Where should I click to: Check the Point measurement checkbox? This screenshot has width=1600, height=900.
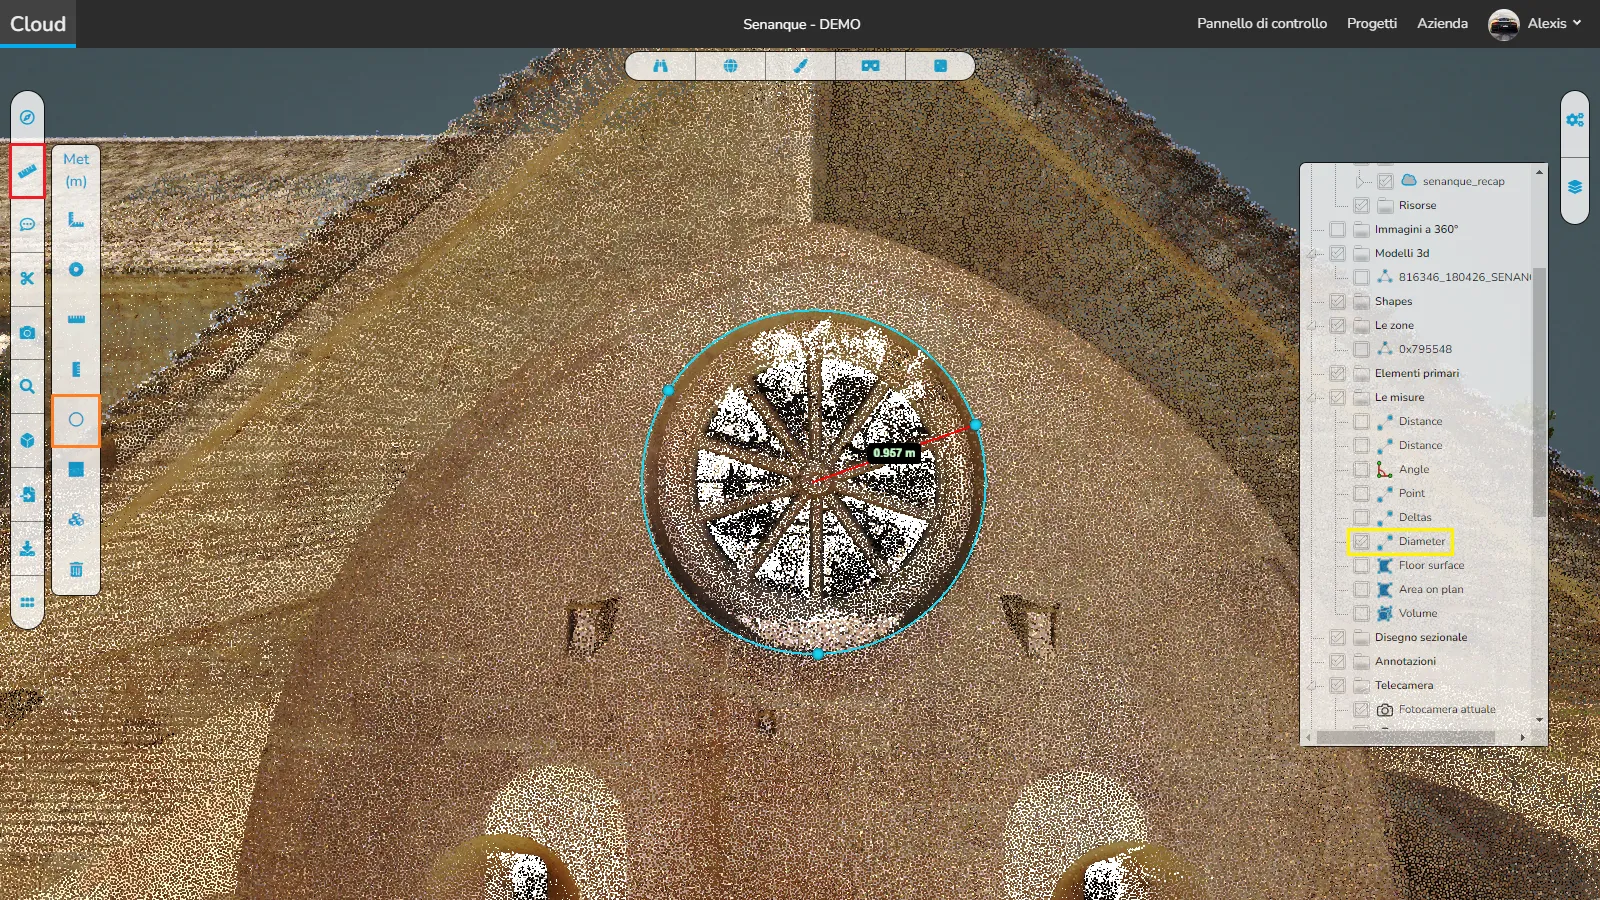(x=1361, y=493)
